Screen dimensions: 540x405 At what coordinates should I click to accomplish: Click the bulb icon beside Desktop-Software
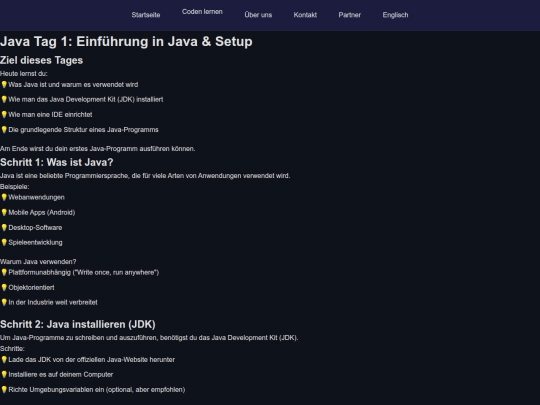4,227
